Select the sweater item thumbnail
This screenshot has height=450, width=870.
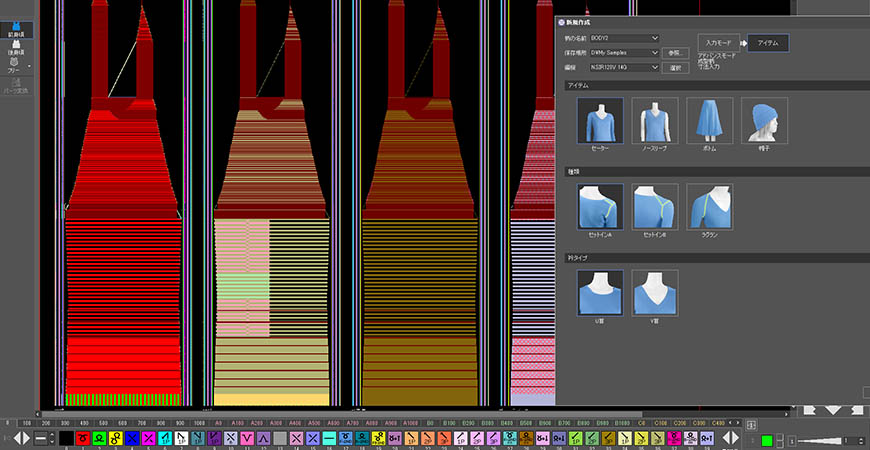pyautogui.click(x=600, y=120)
